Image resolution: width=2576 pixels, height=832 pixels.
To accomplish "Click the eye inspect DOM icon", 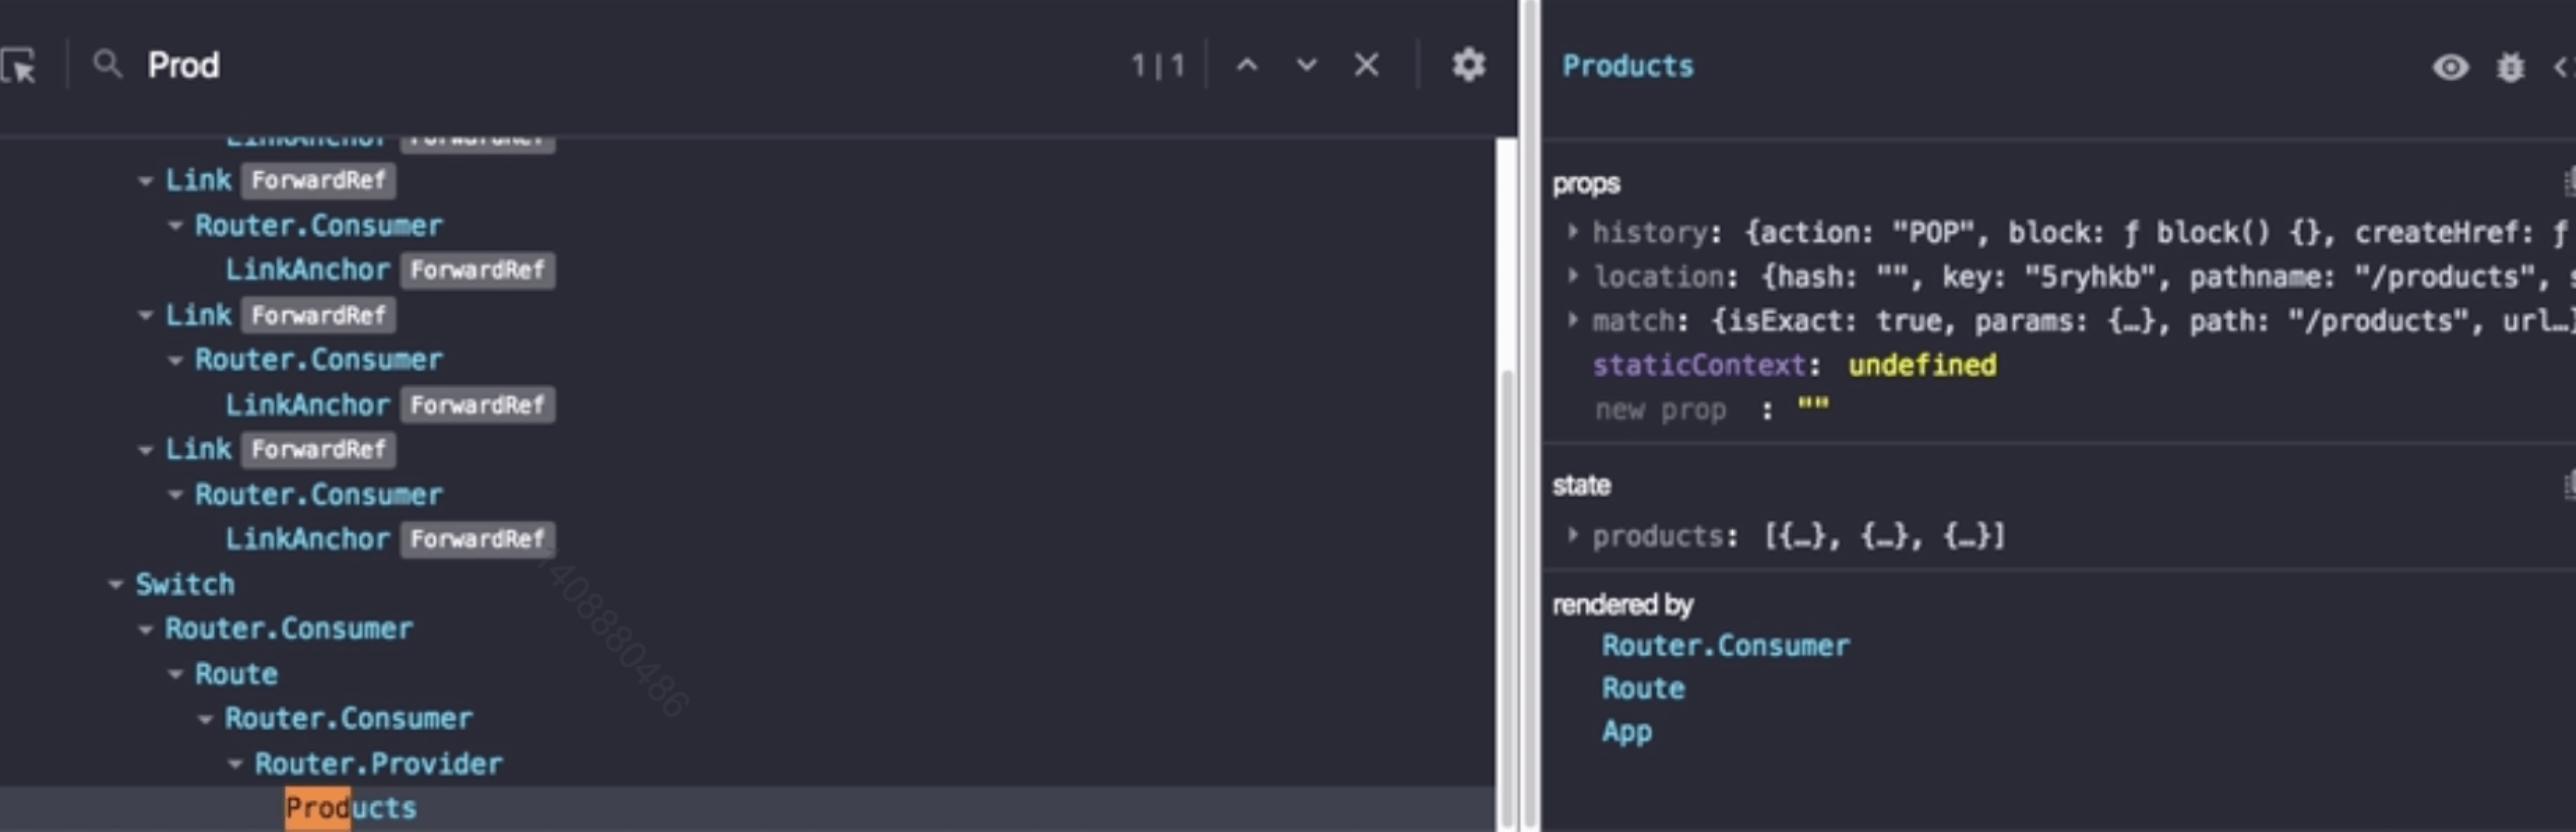I will click(x=2450, y=67).
